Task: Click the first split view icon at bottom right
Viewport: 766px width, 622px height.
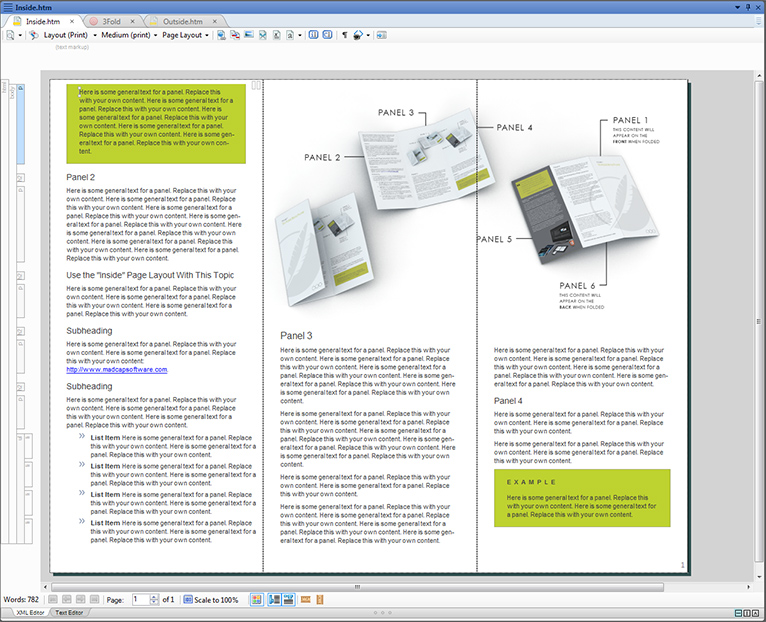Action: coord(739,613)
